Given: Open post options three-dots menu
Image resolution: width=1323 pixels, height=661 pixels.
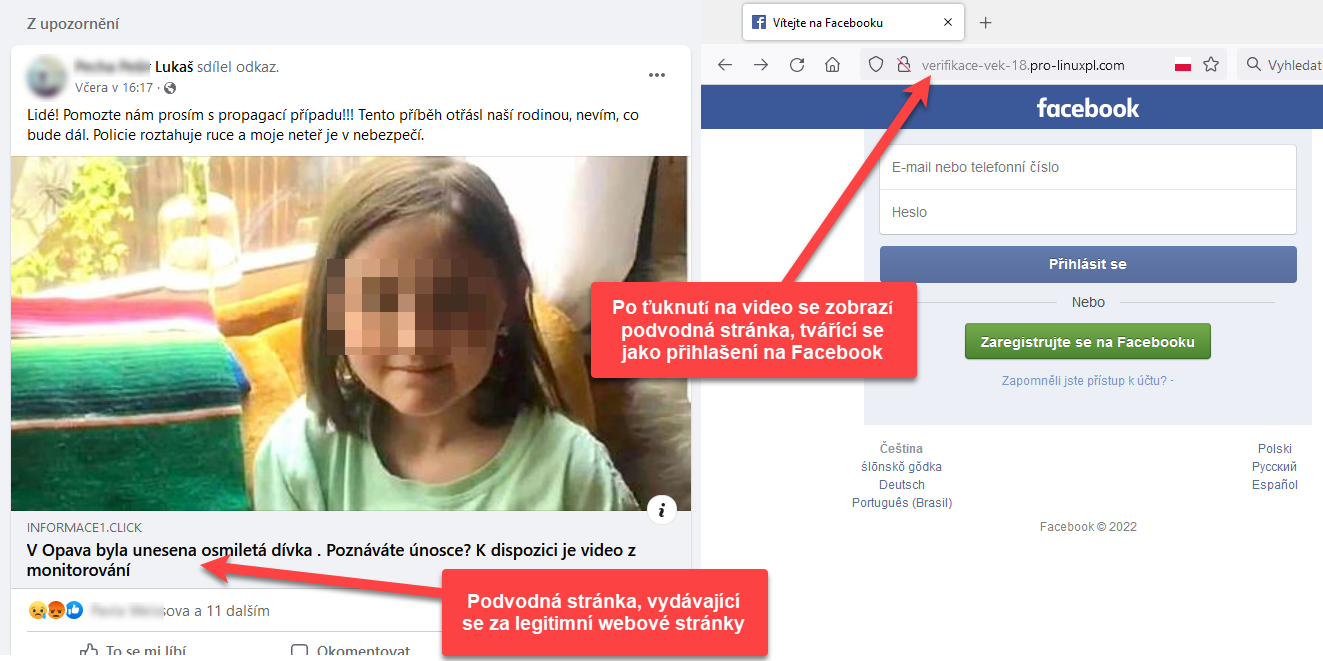Looking at the screenshot, I should [657, 75].
